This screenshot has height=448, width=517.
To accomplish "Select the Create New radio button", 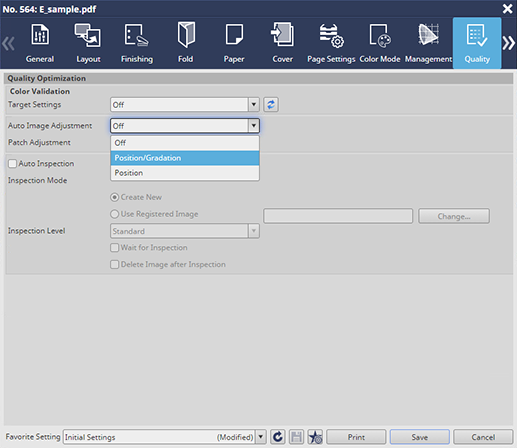I will (x=114, y=197).
